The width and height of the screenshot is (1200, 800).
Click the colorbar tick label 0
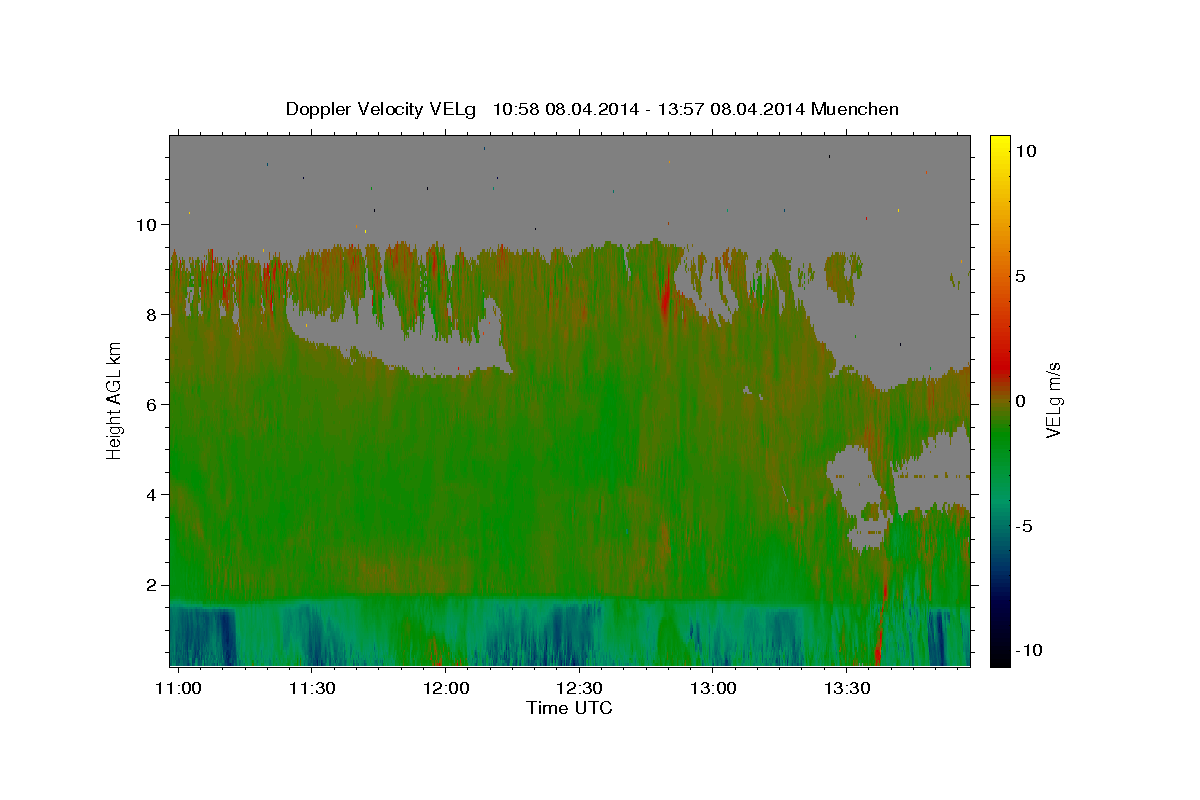point(1020,401)
